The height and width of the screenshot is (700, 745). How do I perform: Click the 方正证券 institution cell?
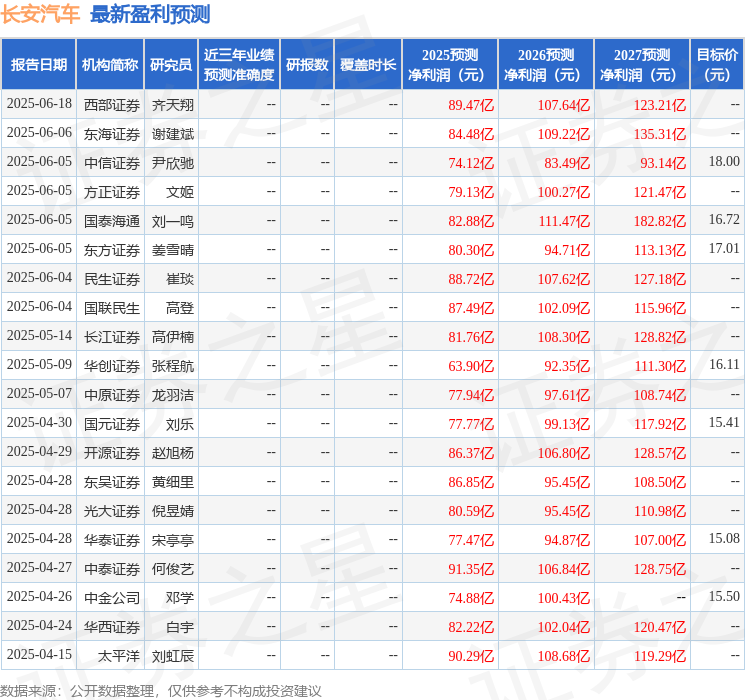coord(112,192)
